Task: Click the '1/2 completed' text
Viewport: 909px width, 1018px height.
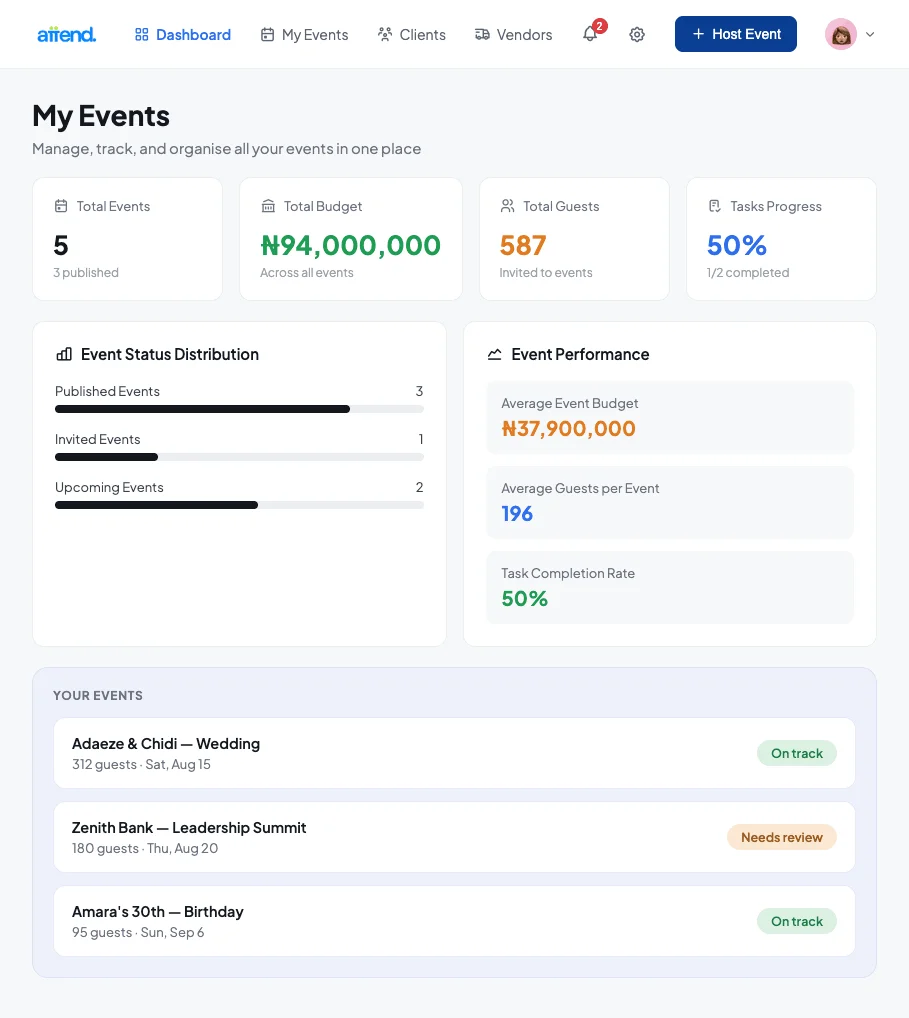Action: pyautogui.click(x=748, y=273)
